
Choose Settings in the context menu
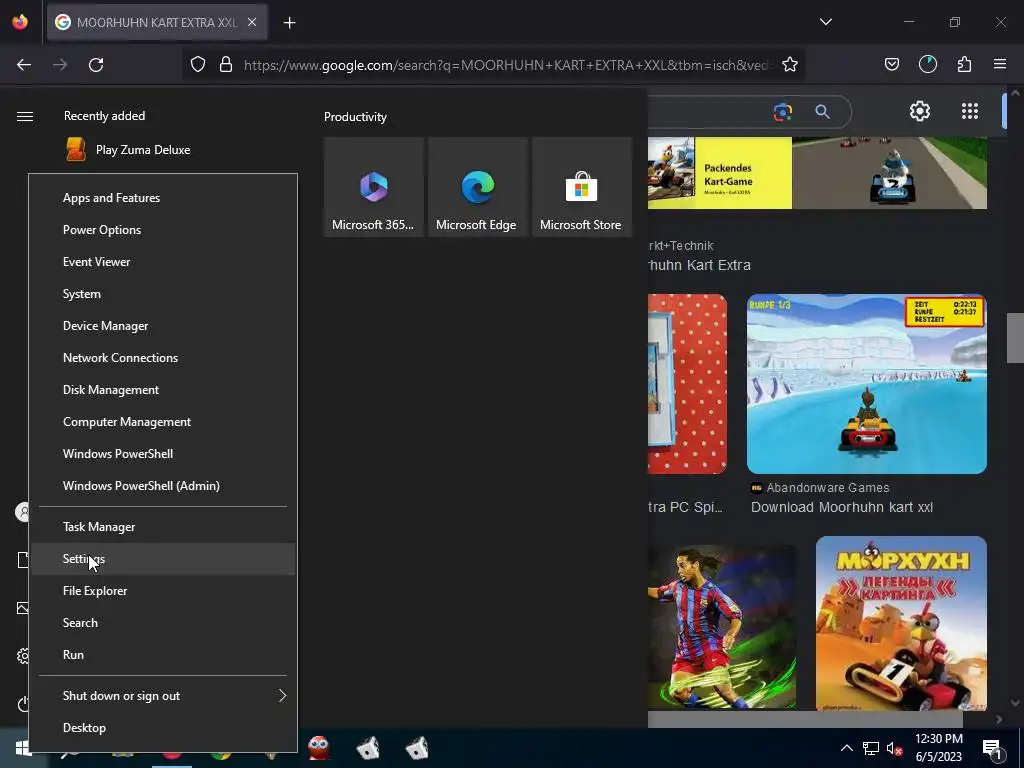coord(163,559)
